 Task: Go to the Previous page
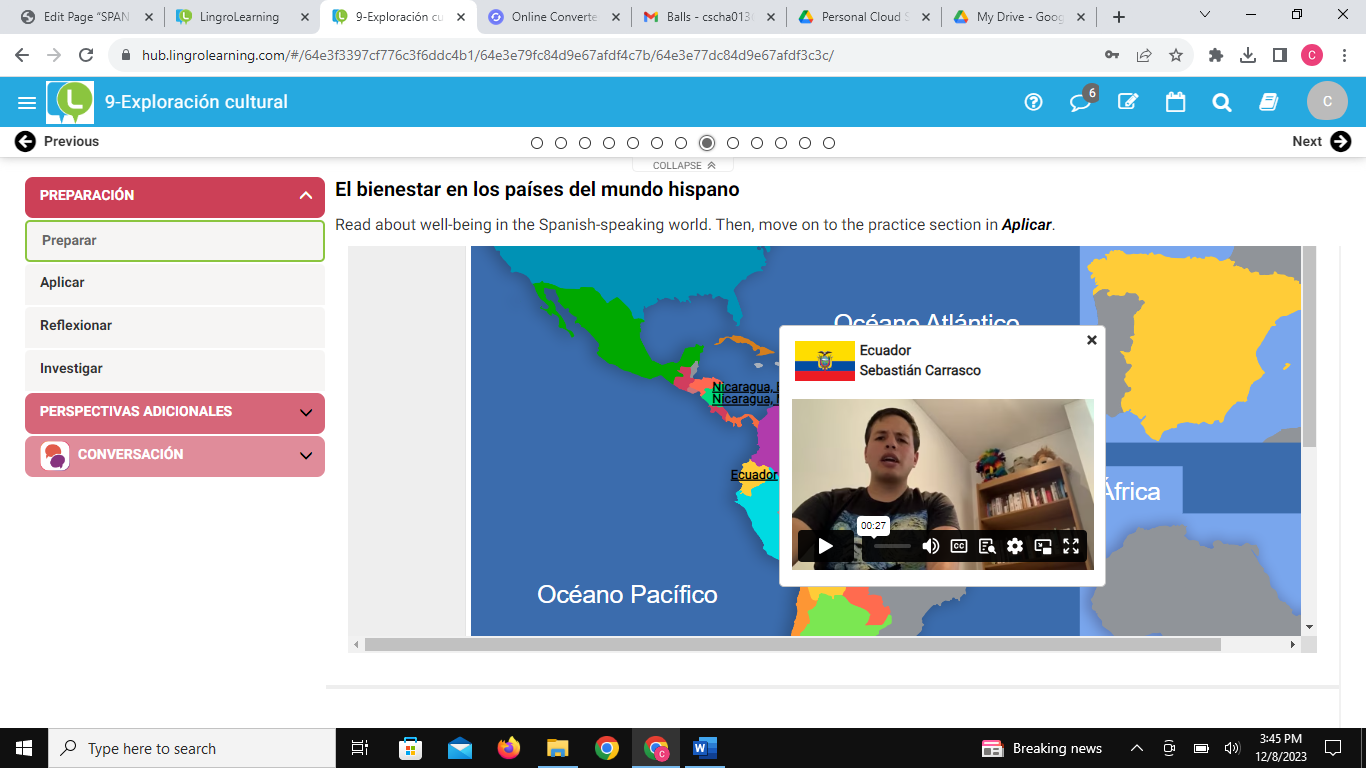click(57, 142)
